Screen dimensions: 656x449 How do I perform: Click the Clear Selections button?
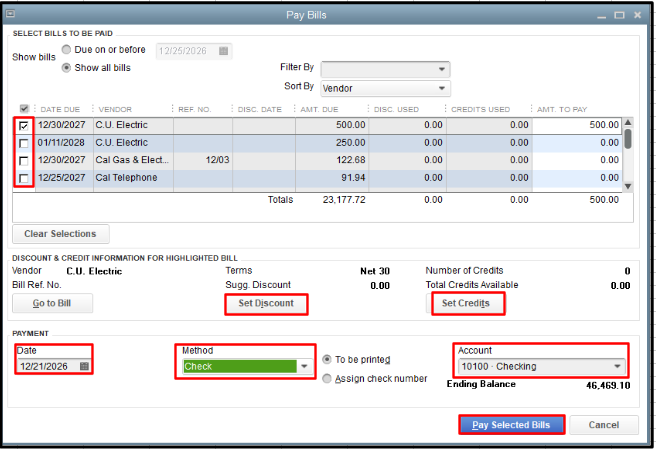pyautogui.click(x=61, y=234)
